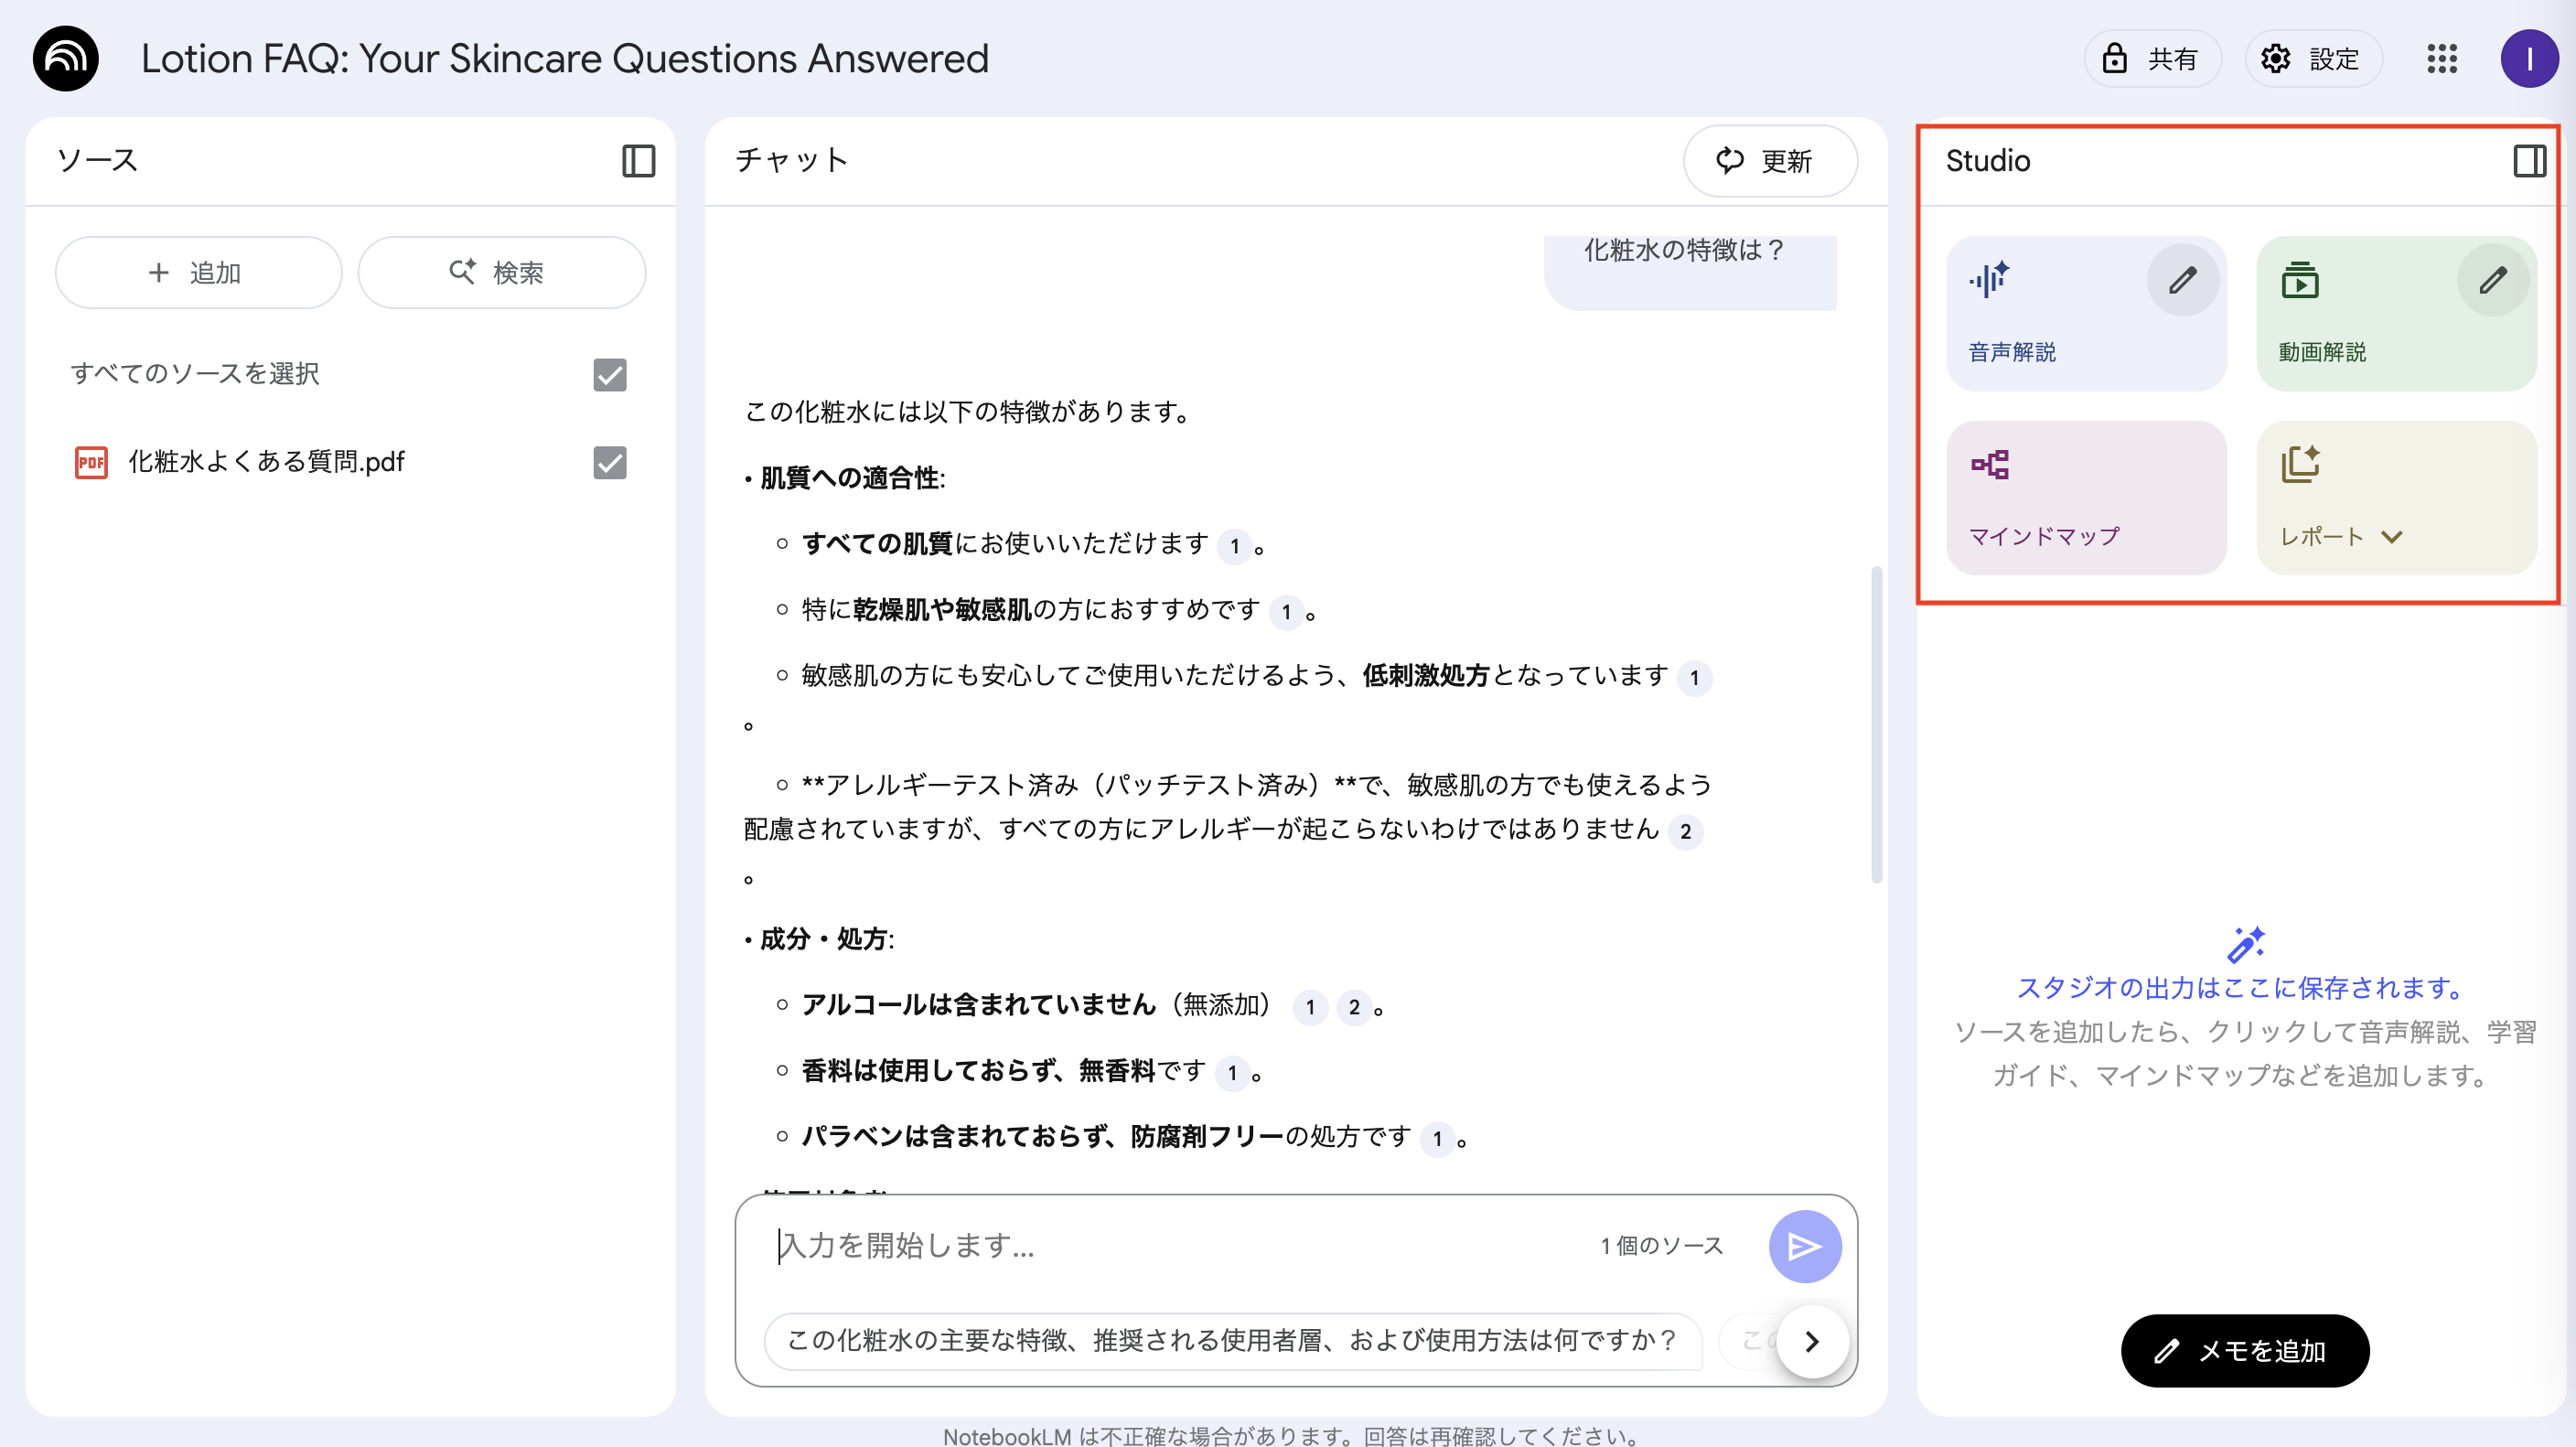
Task: Edit the Audio Overview (音声解説) settings pencil
Action: [x=2182, y=280]
